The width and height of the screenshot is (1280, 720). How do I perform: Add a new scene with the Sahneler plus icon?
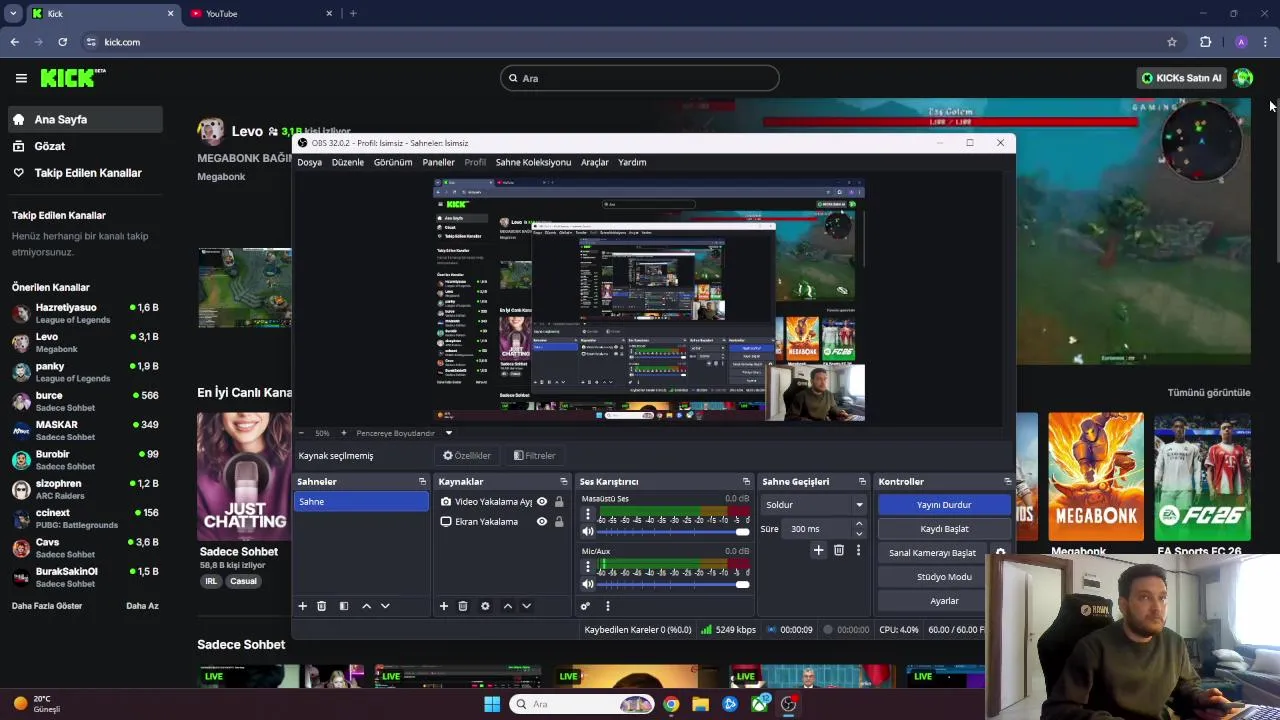coord(302,606)
